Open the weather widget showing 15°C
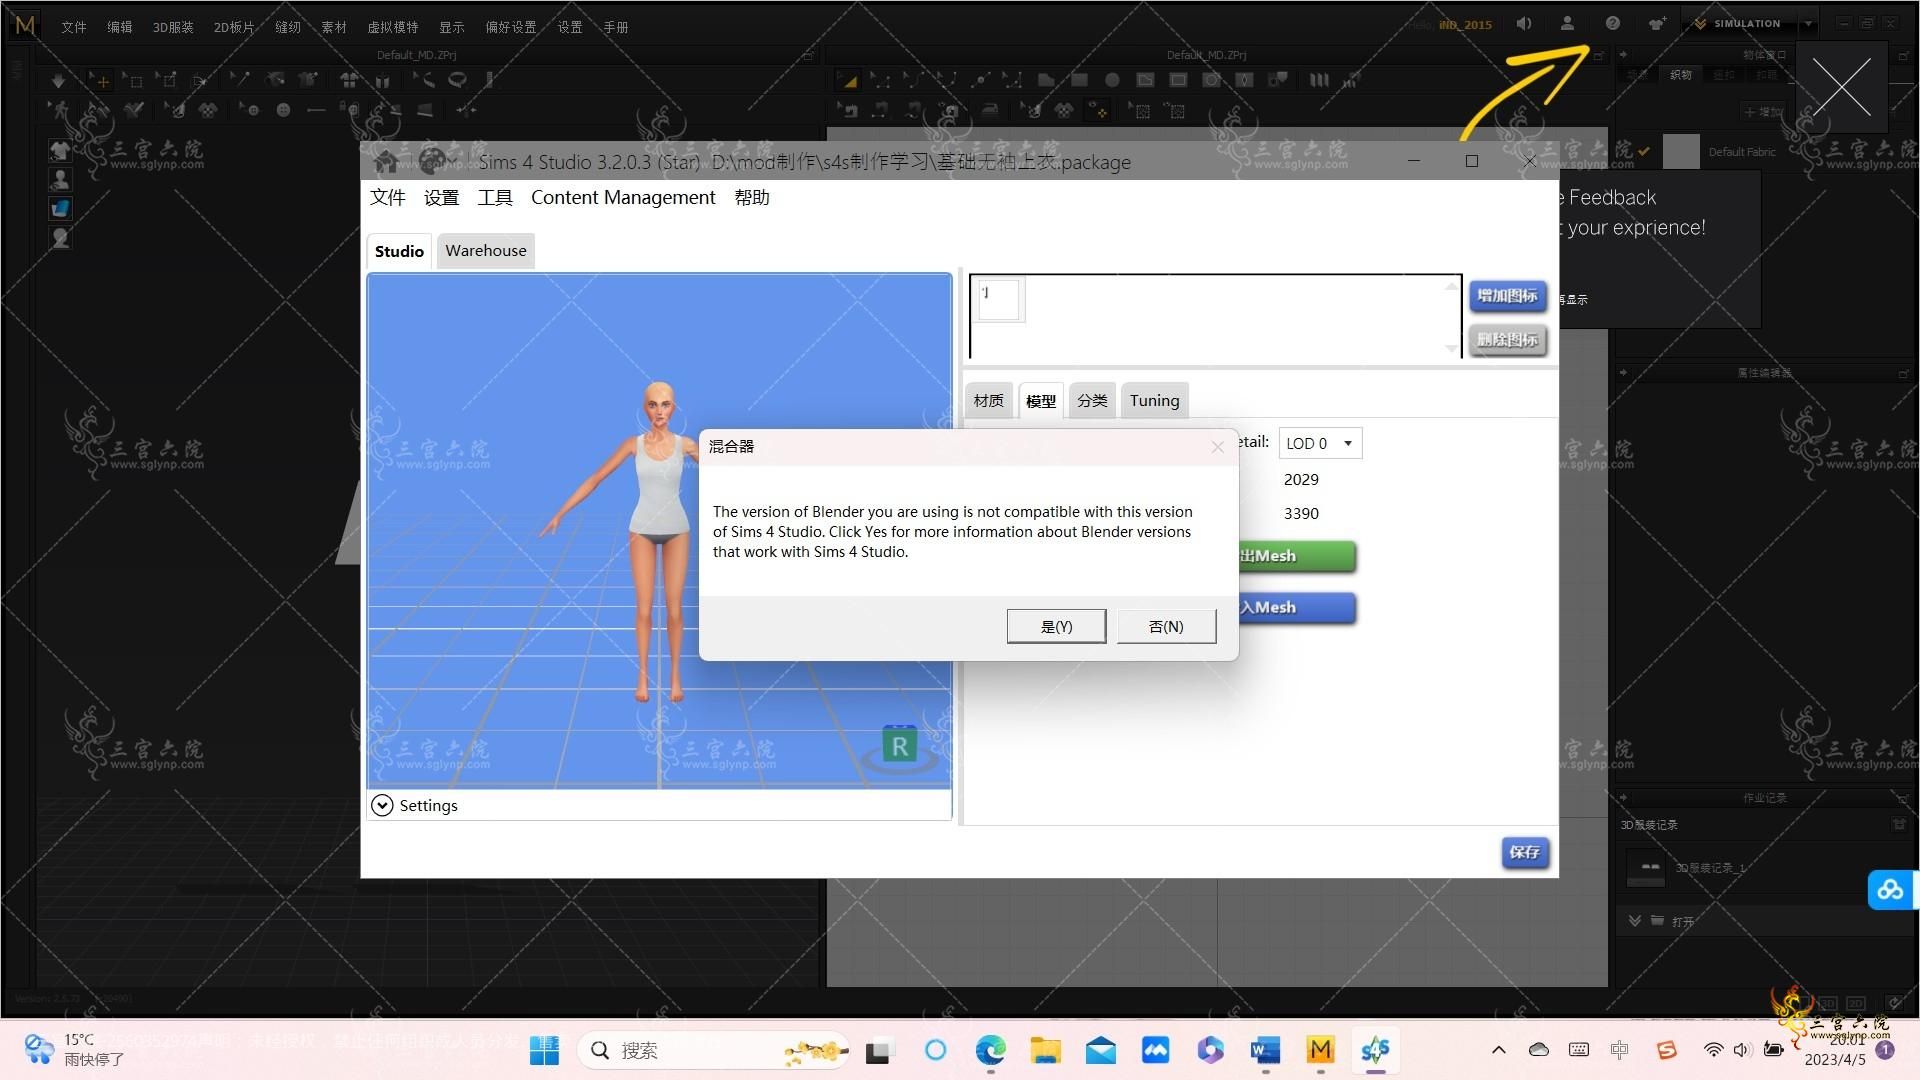 click(x=75, y=1050)
